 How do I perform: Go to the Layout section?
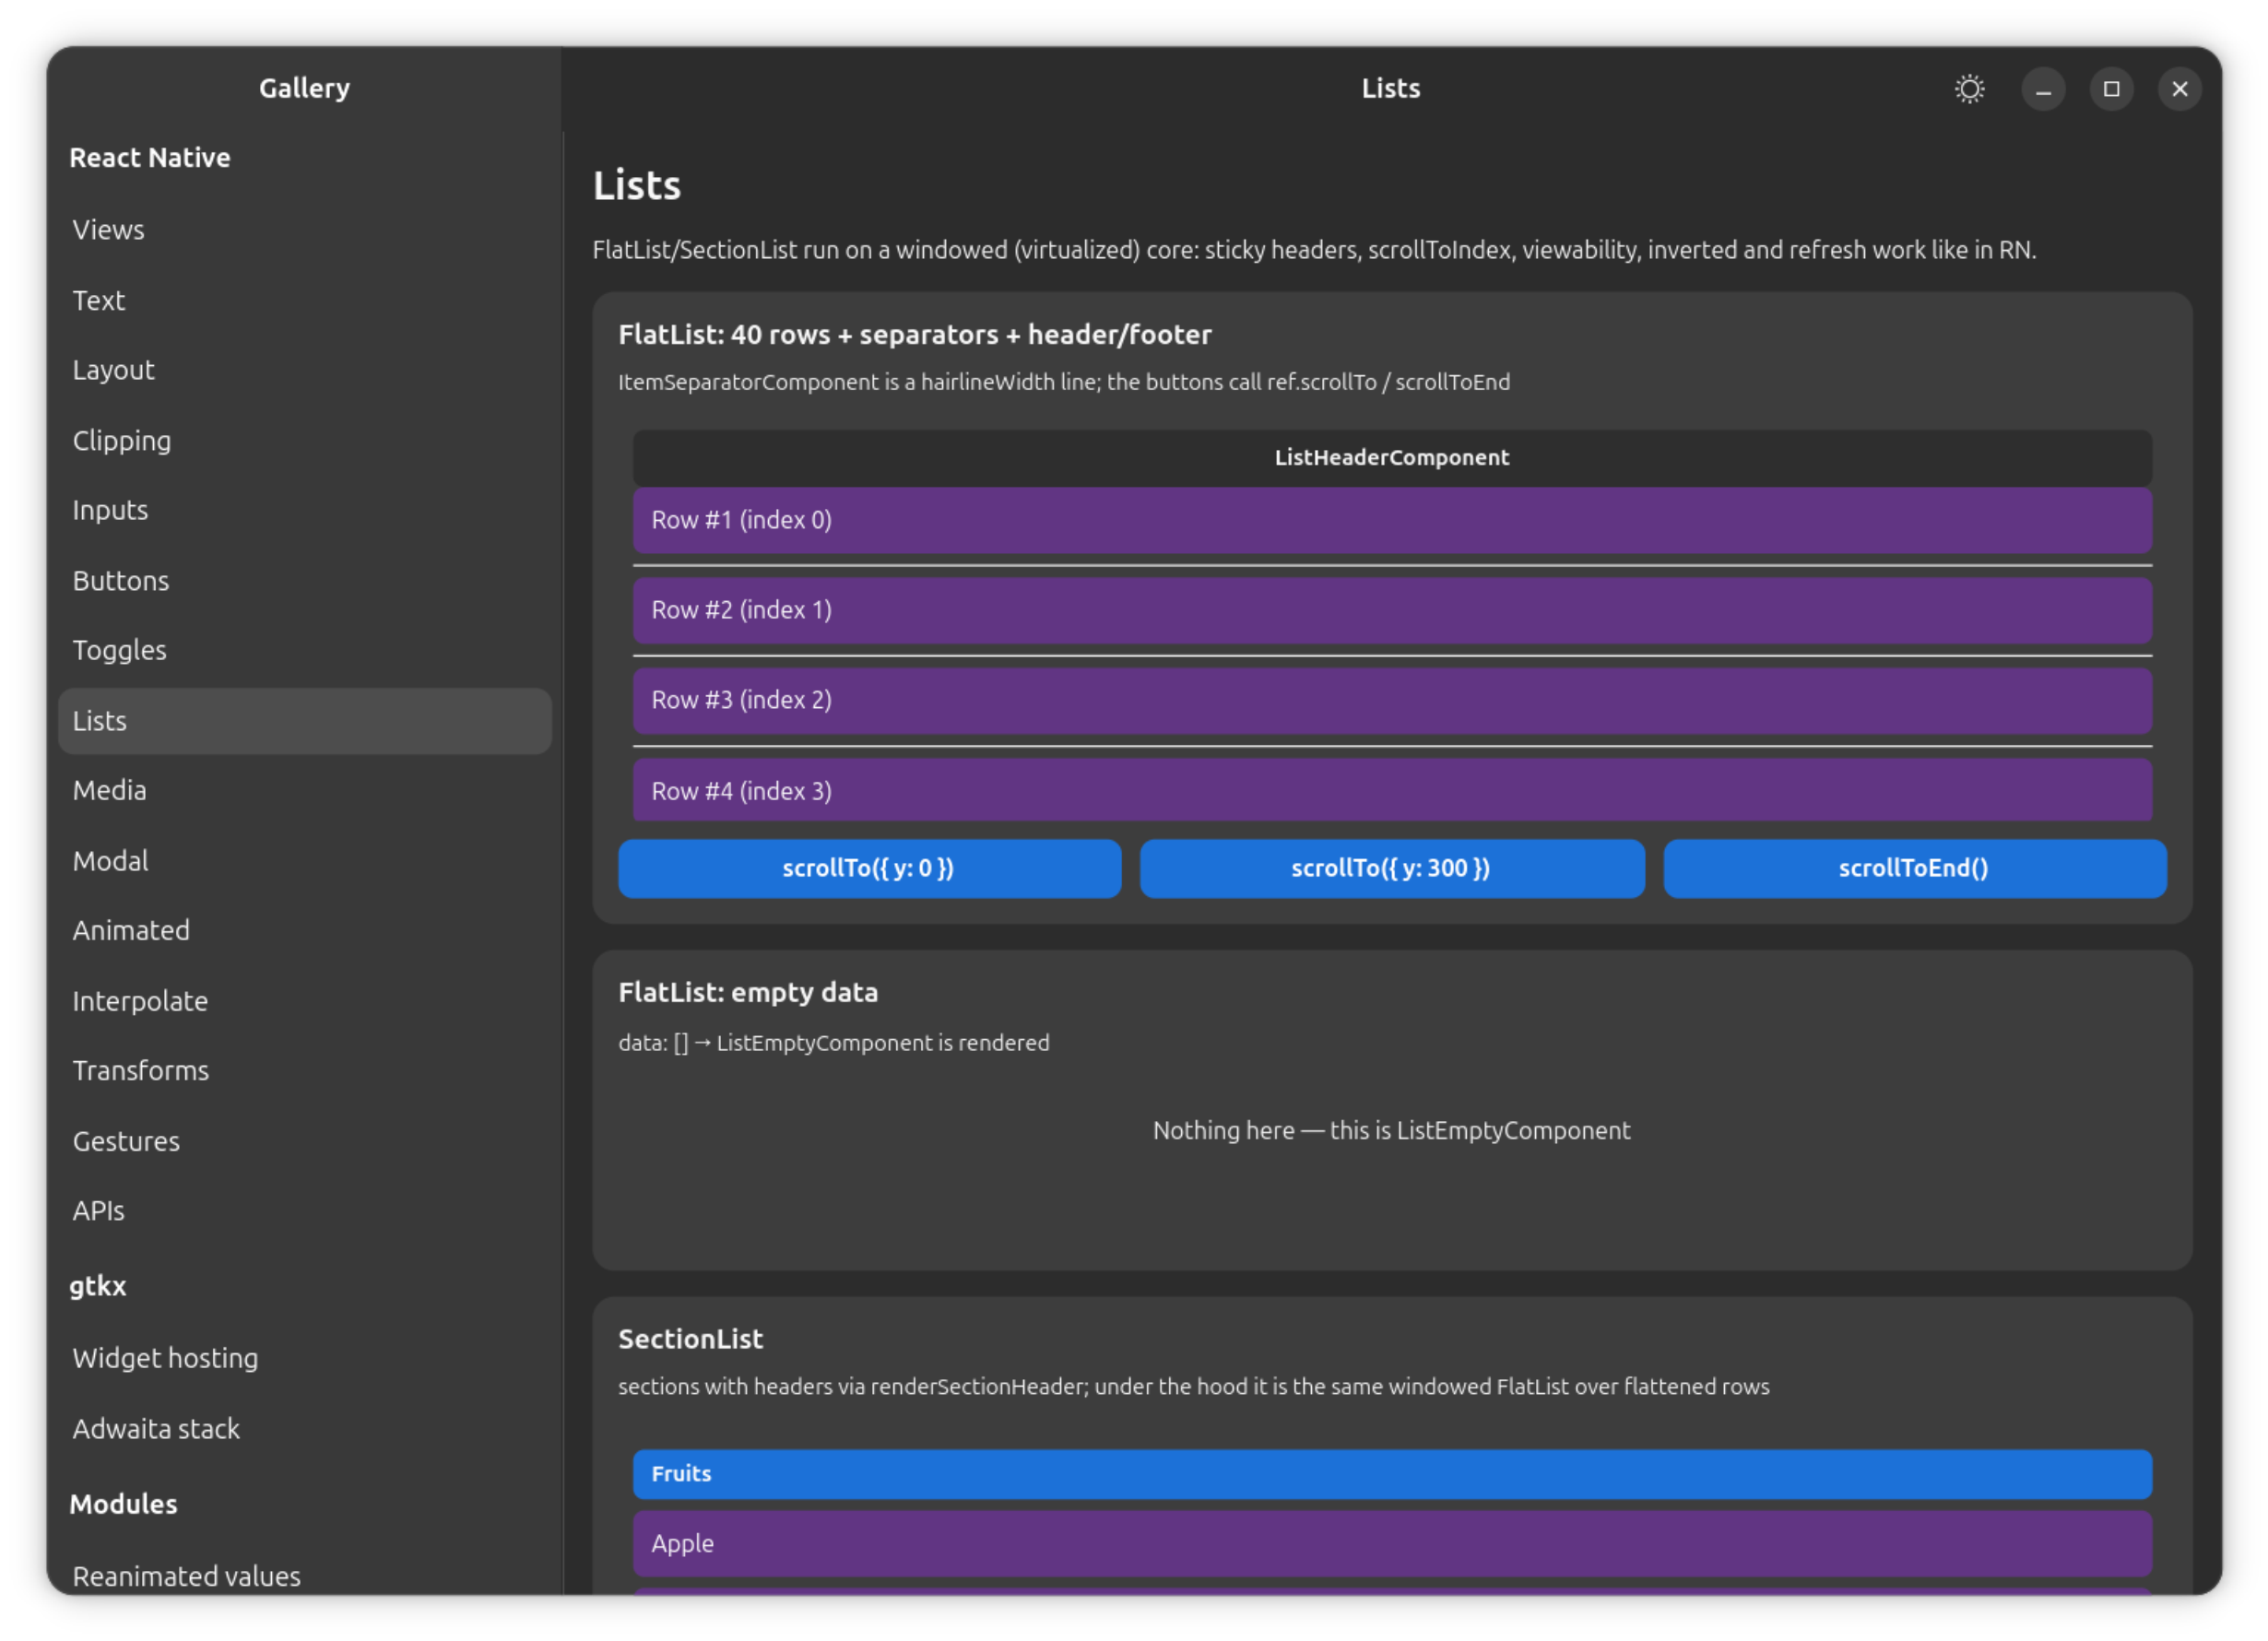point(305,370)
